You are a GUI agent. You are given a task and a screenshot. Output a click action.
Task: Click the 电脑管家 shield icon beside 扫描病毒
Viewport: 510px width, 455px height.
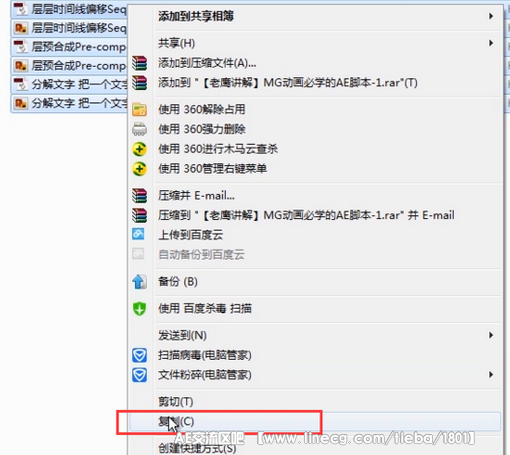click(139, 355)
